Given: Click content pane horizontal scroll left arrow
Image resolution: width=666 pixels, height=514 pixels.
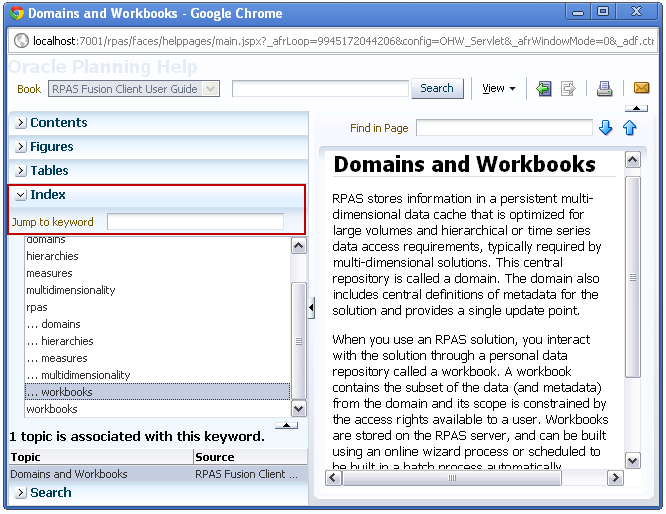Looking at the screenshot, I should pos(333,478).
